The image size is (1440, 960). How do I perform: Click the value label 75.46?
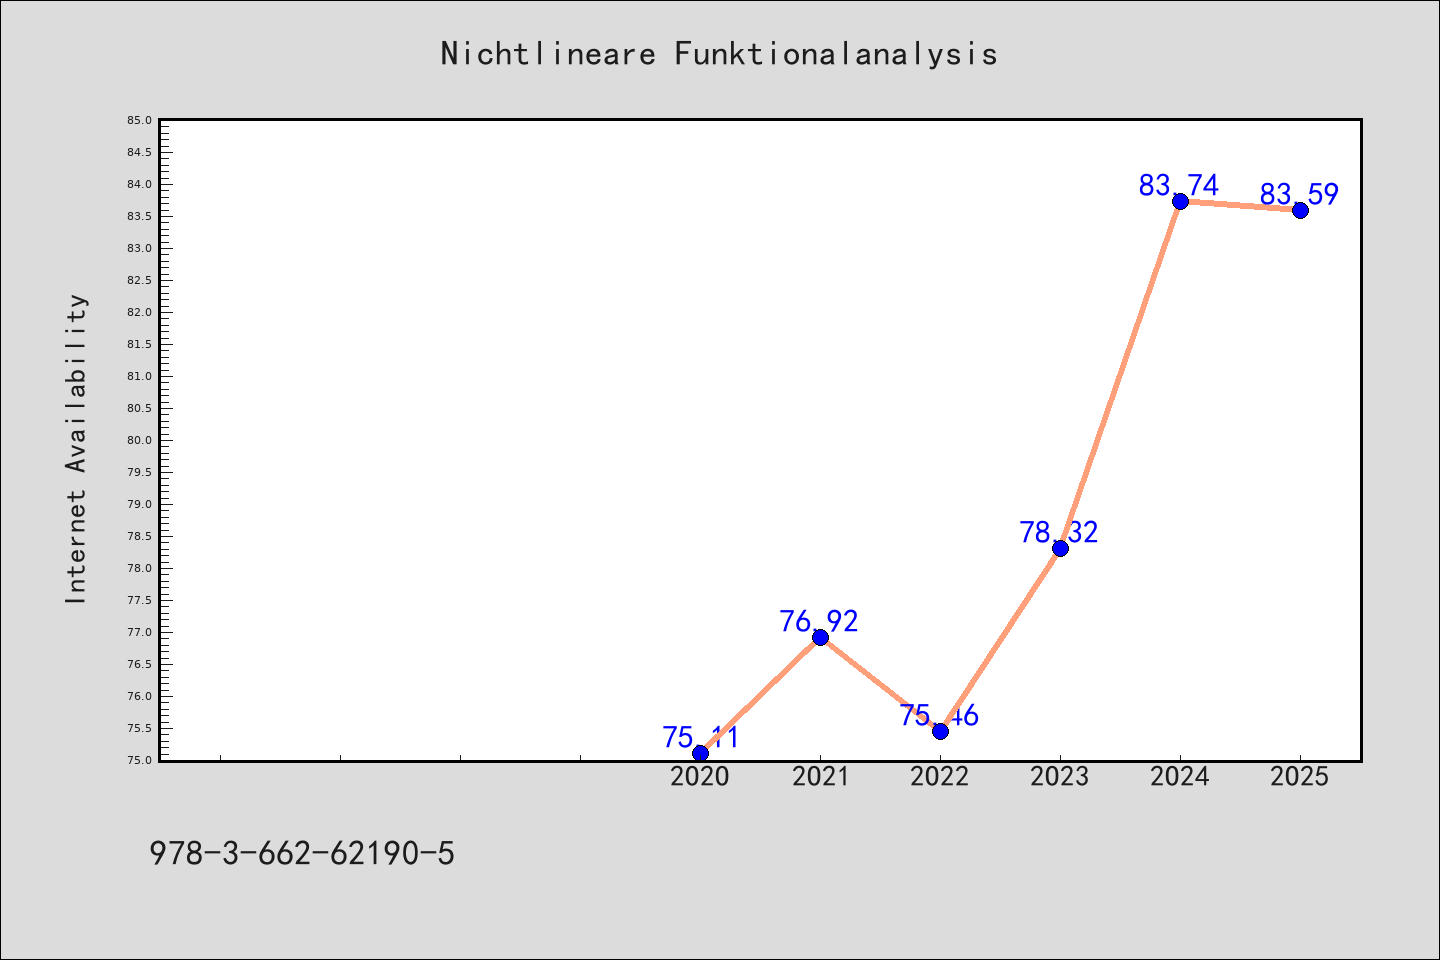[x=939, y=715]
